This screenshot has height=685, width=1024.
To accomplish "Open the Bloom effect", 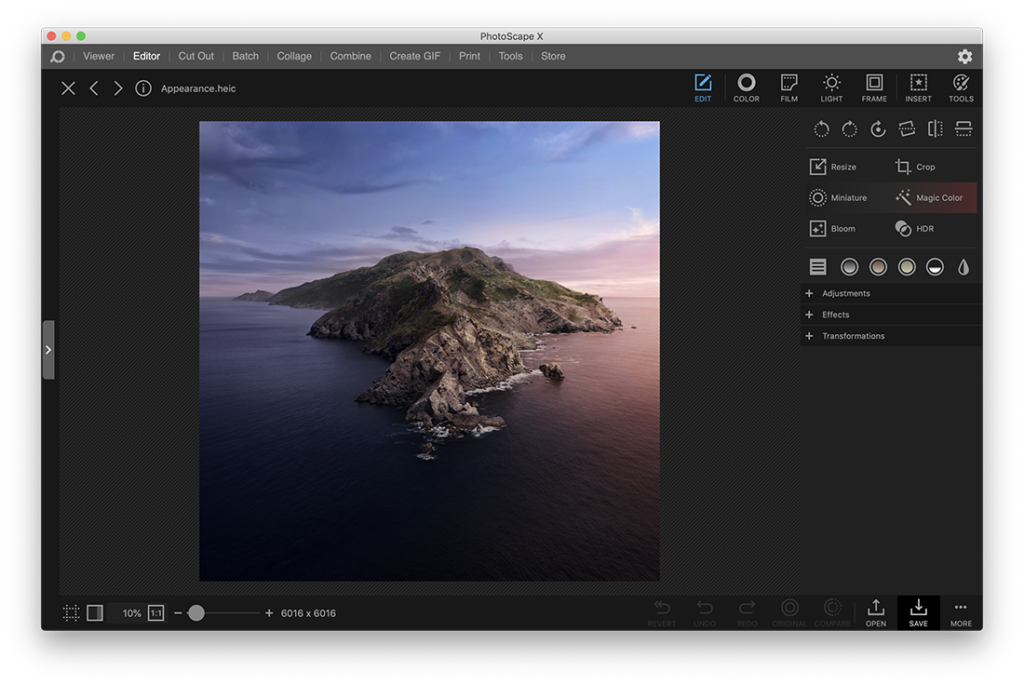I will (x=832, y=229).
